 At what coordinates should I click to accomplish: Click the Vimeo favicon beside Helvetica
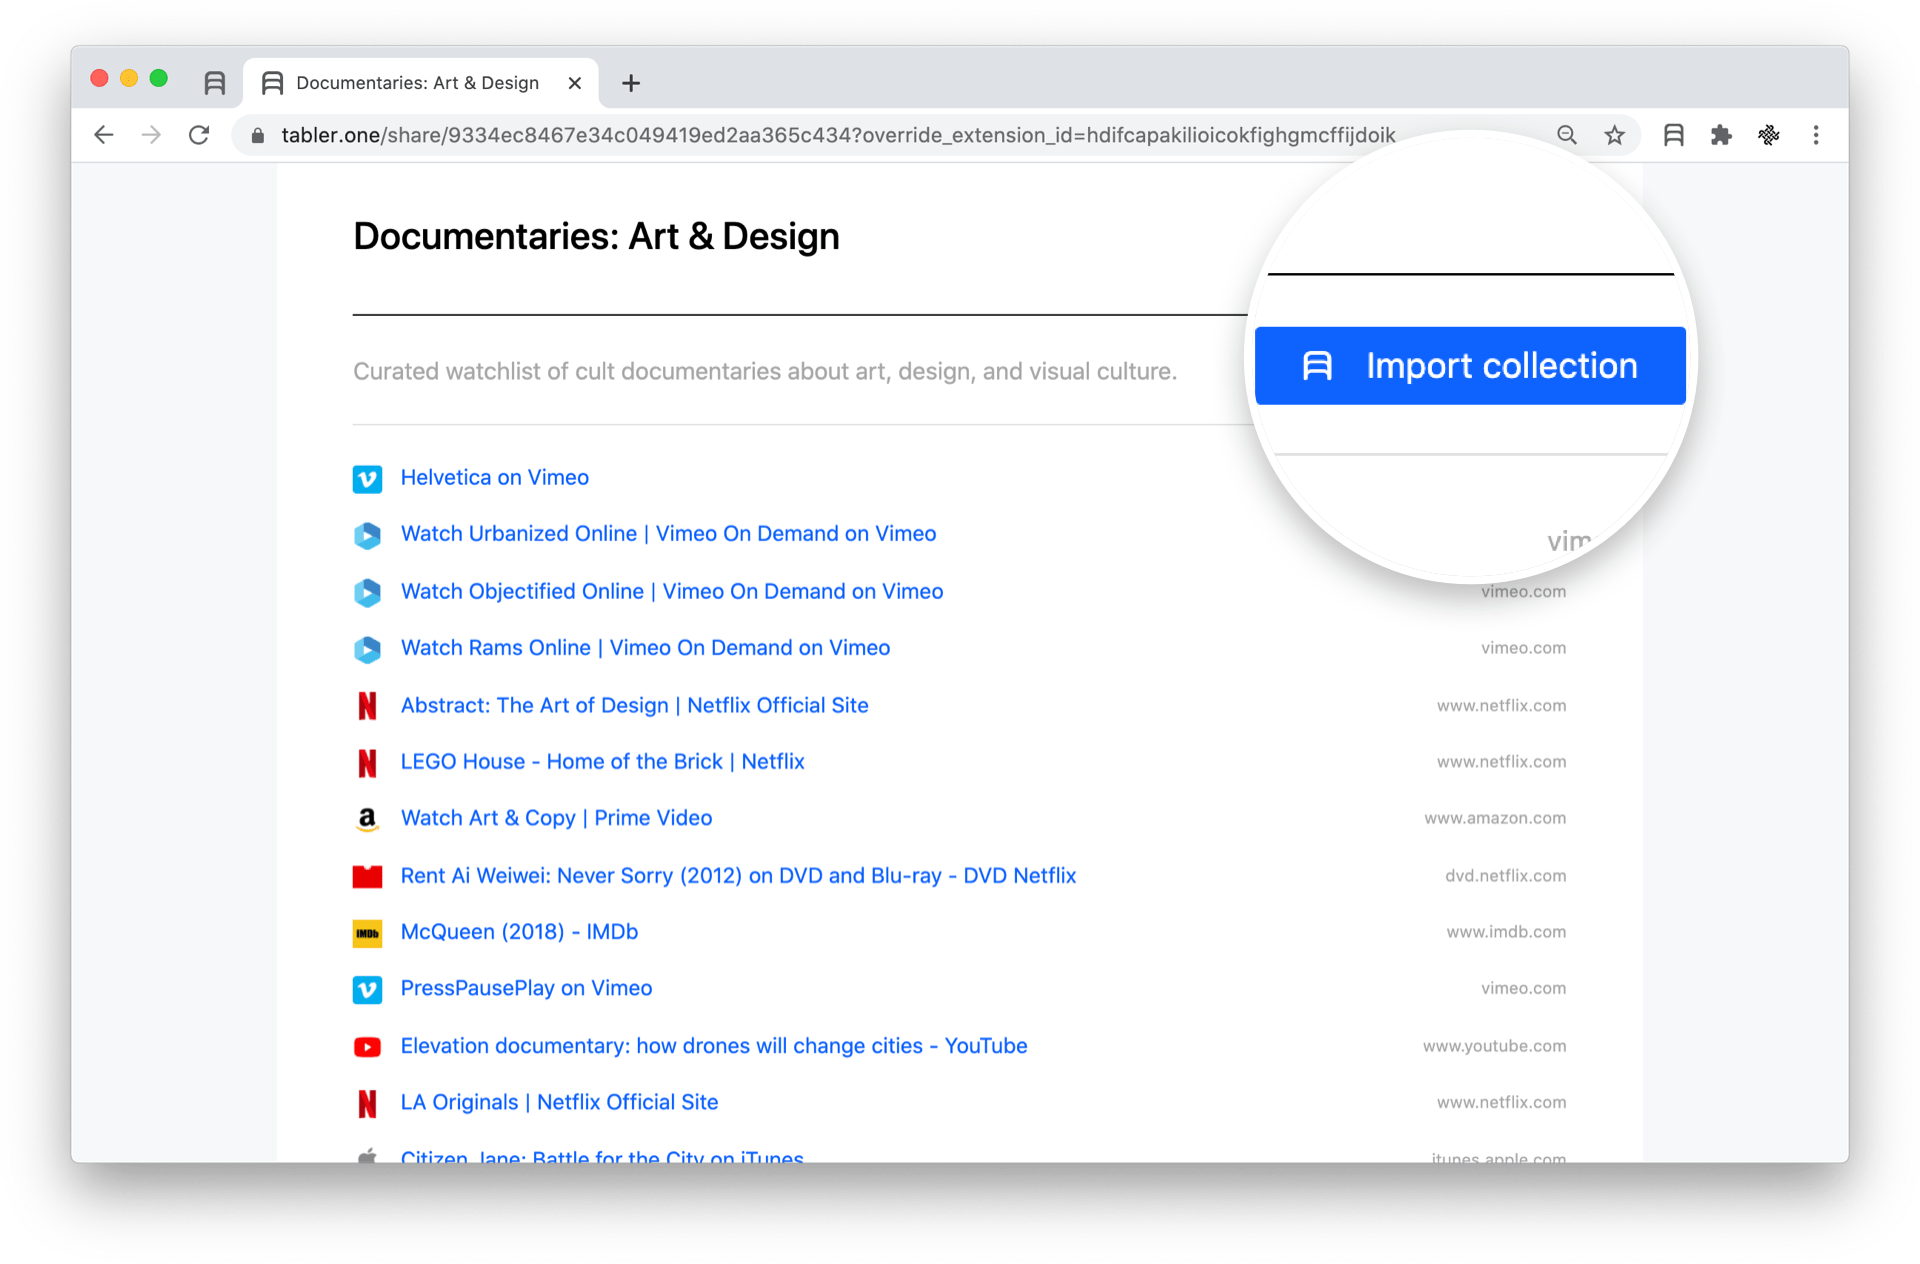[x=367, y=479]
